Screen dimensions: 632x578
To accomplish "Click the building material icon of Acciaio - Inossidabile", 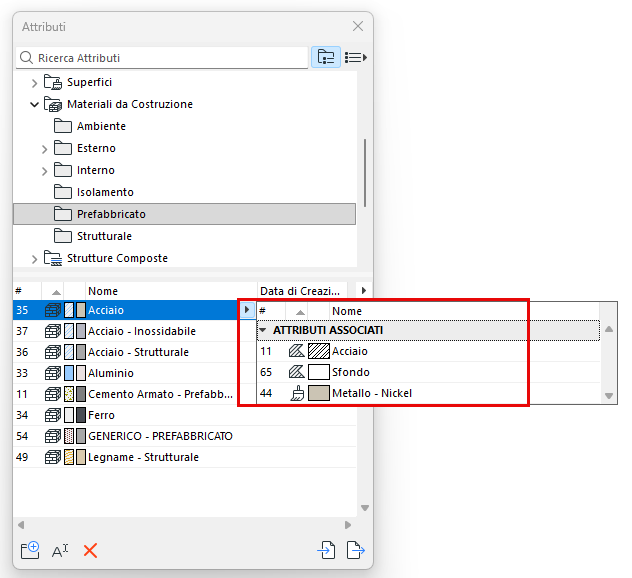I will pos(53,331).
